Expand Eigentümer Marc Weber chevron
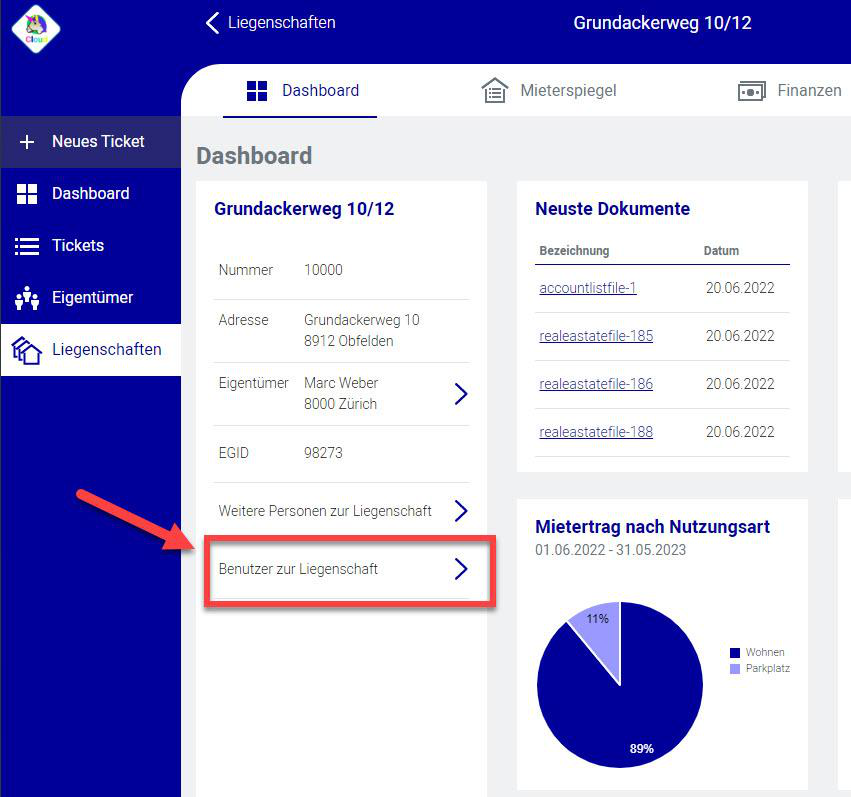Viewport: 851px width, 797px height. [x=461, y=394]
